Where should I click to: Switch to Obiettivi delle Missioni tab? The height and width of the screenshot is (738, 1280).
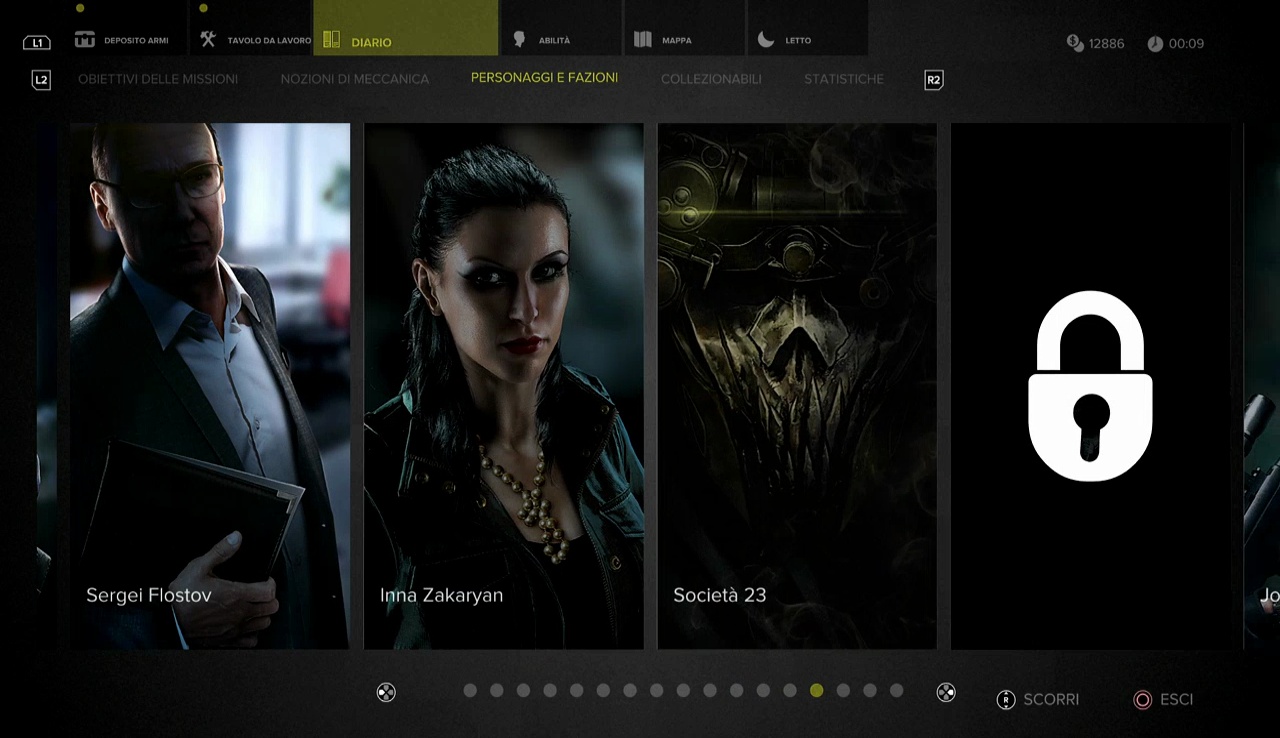[158, 79]
